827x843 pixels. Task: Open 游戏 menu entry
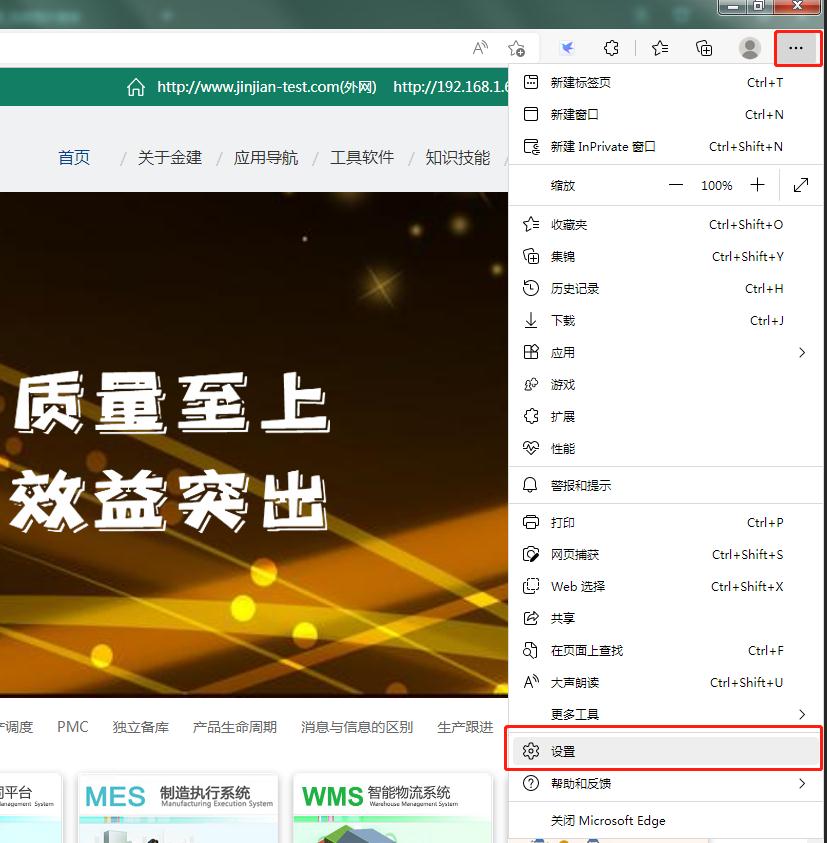pos(665,384)
